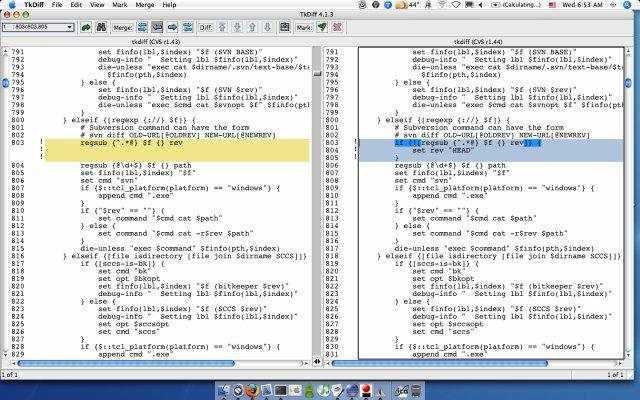Screen dimensions: 640x400
Task: Click left horizontal scrollbar right arrow
Action: click(305, 363)
